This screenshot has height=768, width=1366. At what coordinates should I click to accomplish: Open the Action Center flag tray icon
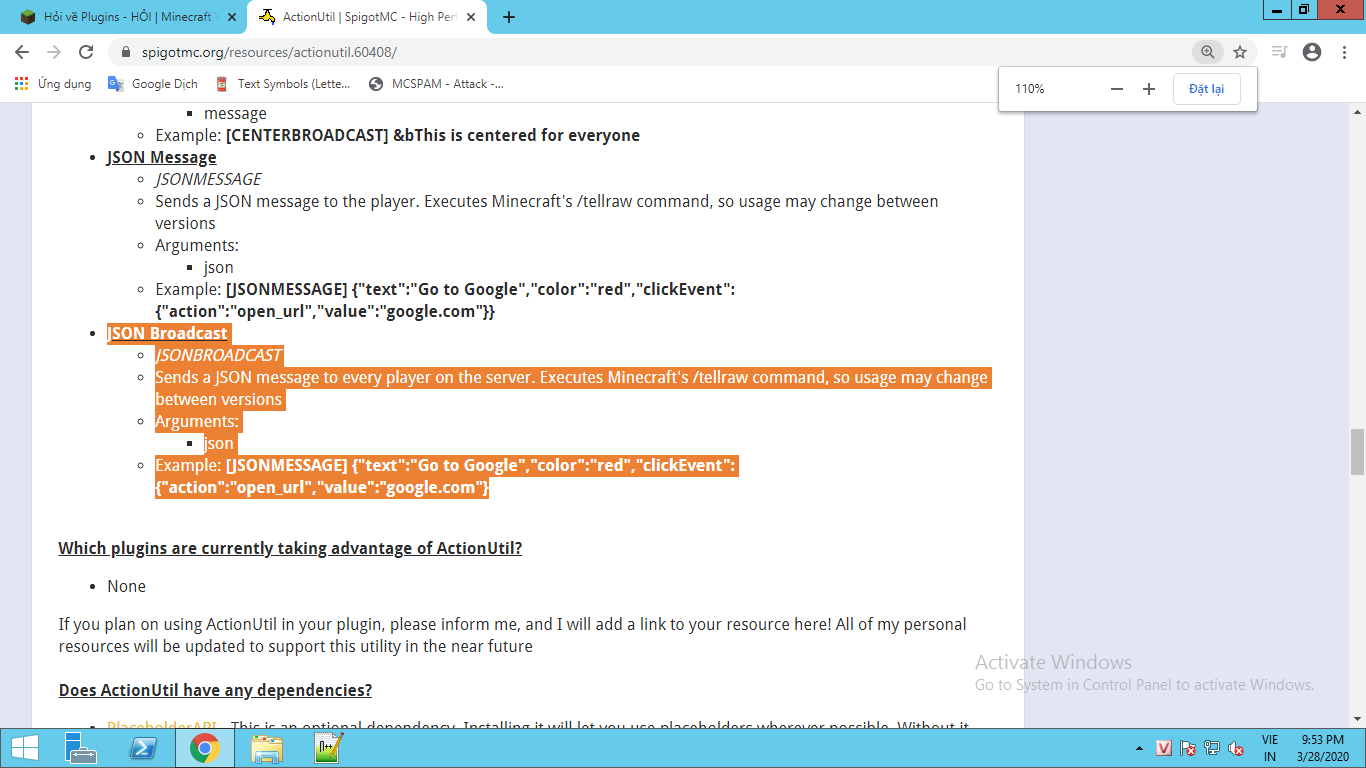pos(1188,748)
